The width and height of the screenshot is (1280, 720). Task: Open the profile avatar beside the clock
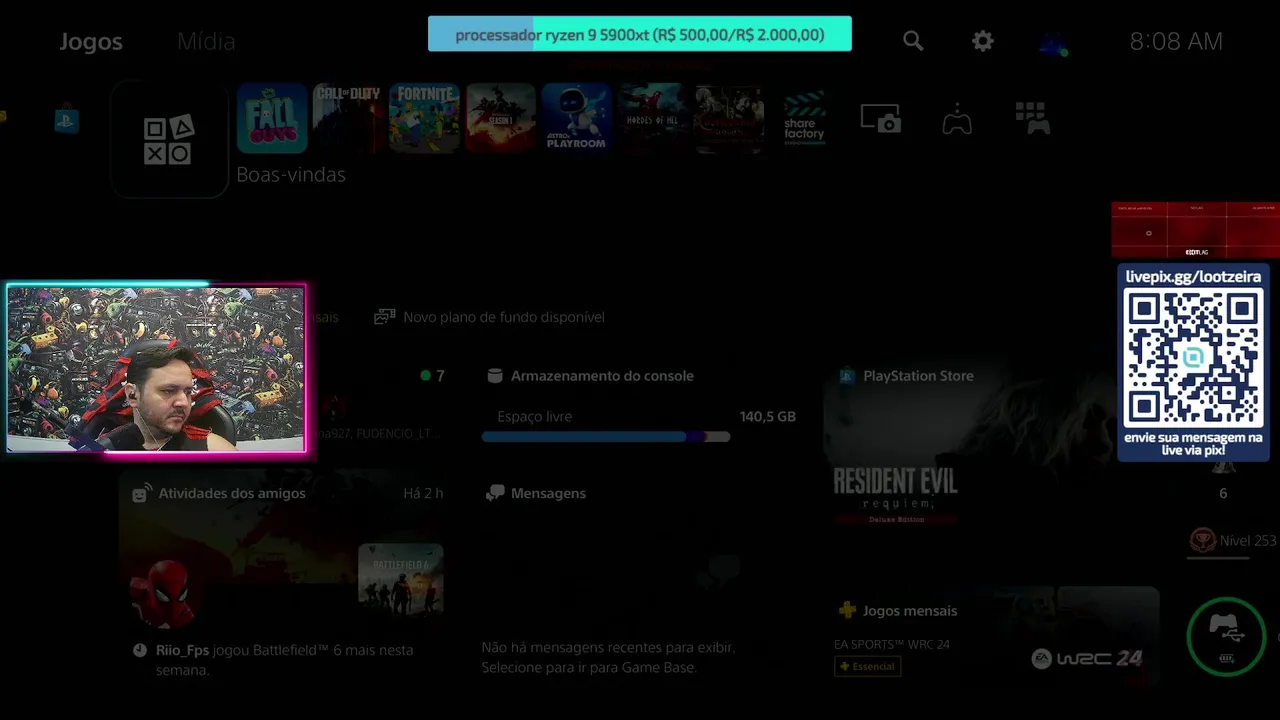pyautogui.click(x=1053, y=43)
